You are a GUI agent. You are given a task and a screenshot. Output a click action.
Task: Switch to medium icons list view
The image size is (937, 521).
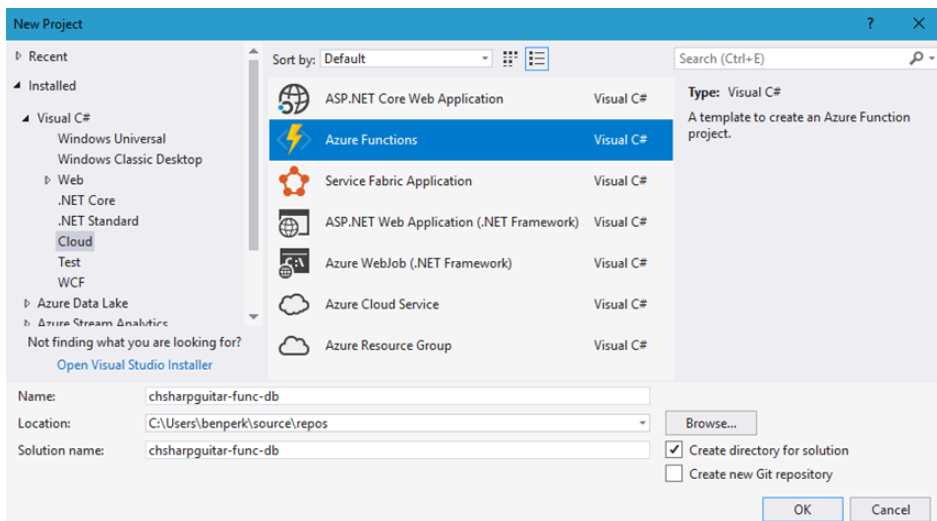[537, 59]
